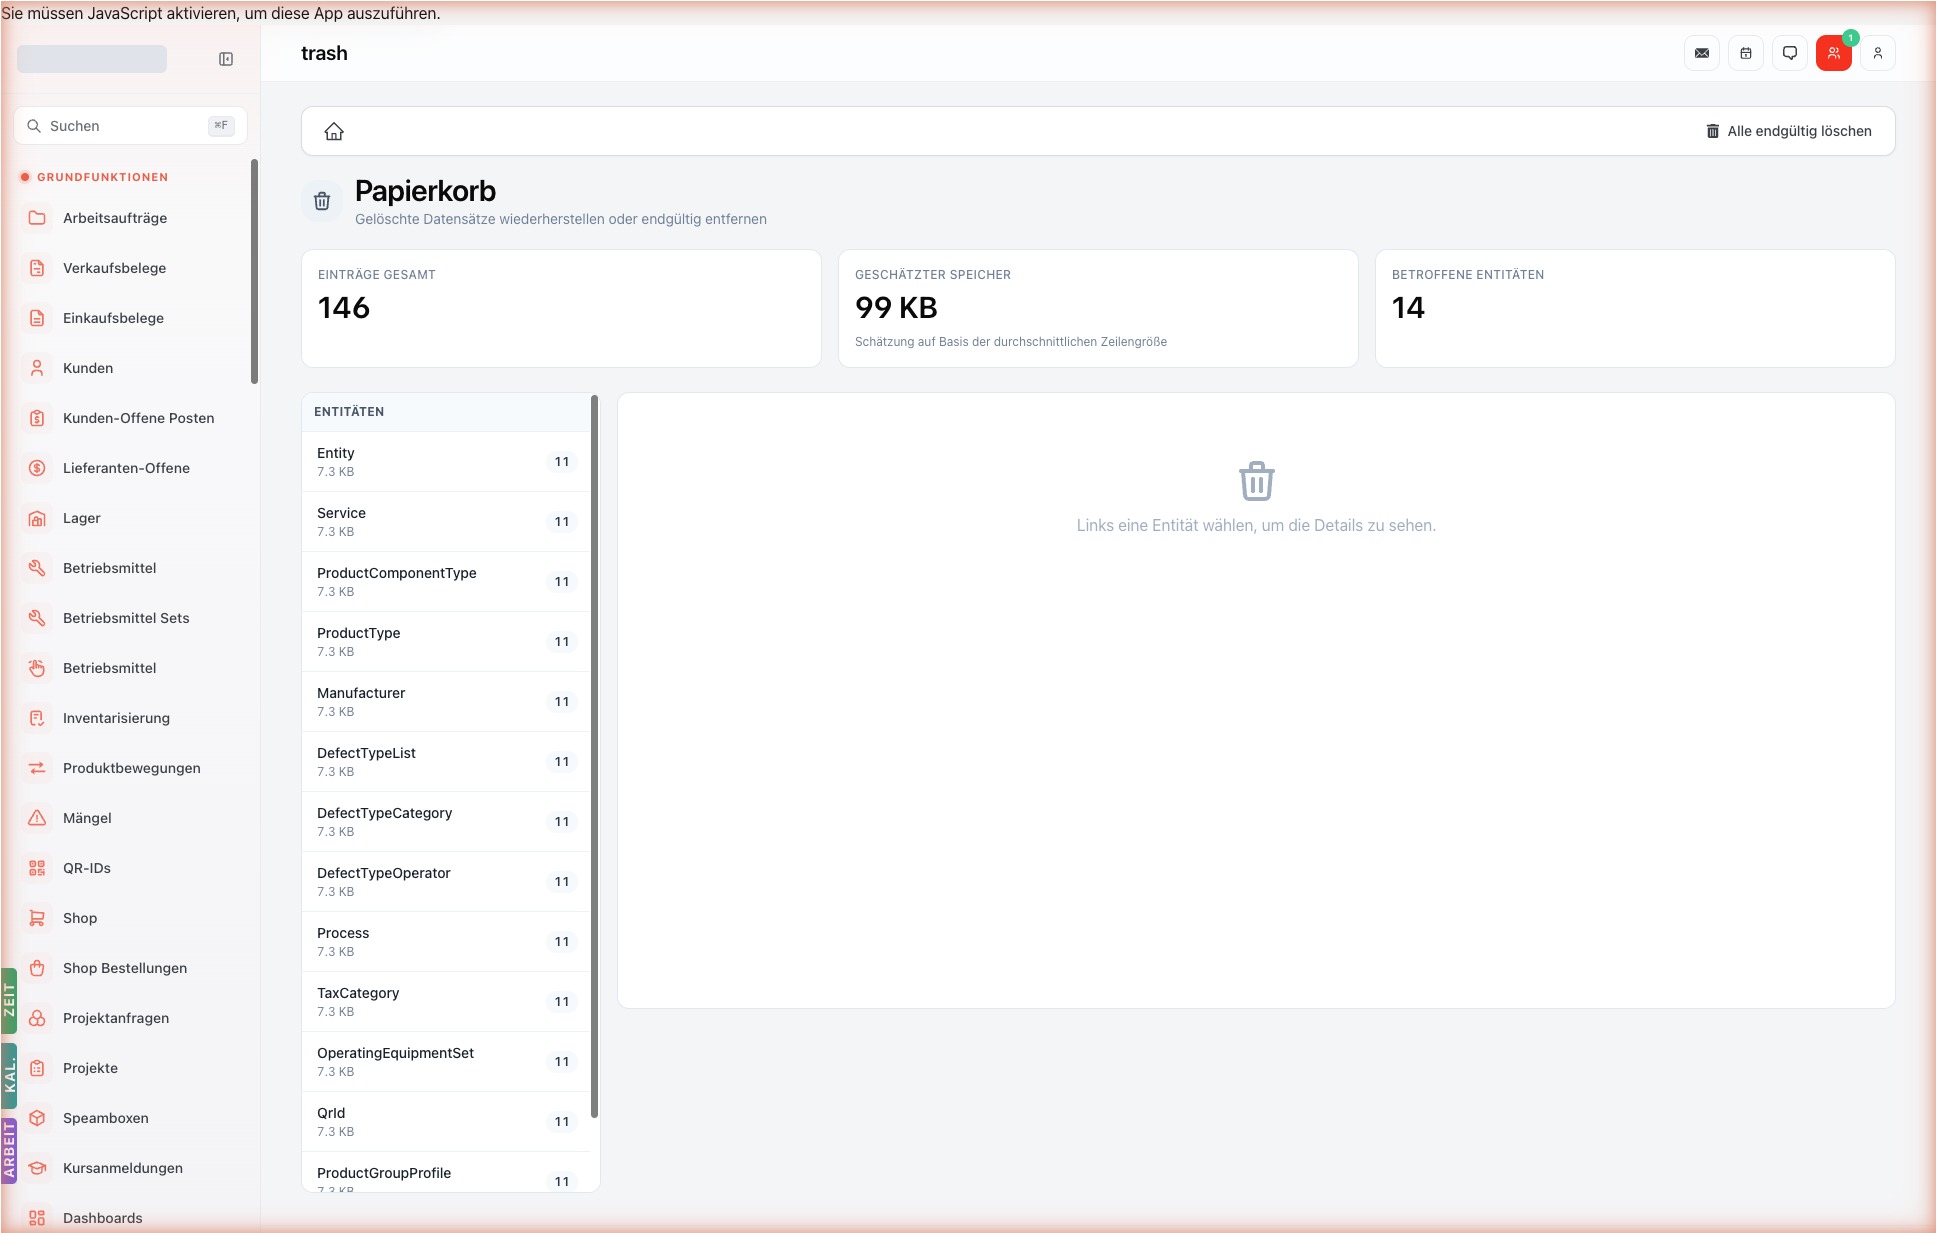This screenshot has height=1233, width=1945.
Task: Select DefectTypeOperator entity row
Action: [446, 881]
